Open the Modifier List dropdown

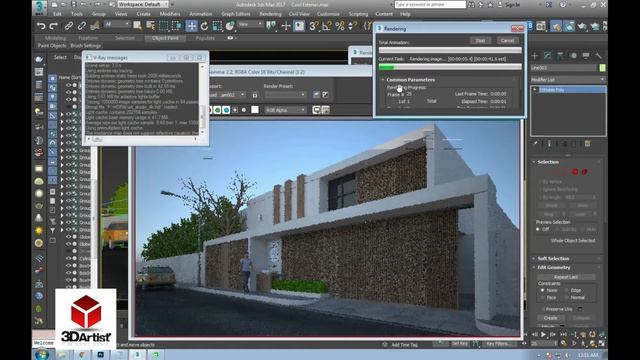[x=568, y=80]
